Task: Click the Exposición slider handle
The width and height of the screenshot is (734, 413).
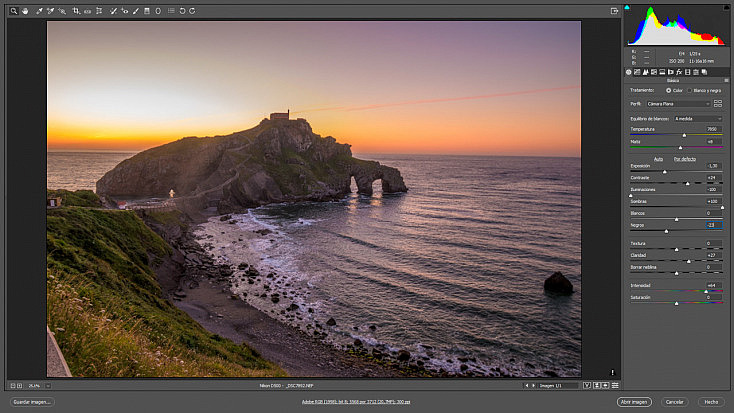Action: pyautogui.click(x=665, y=172)
